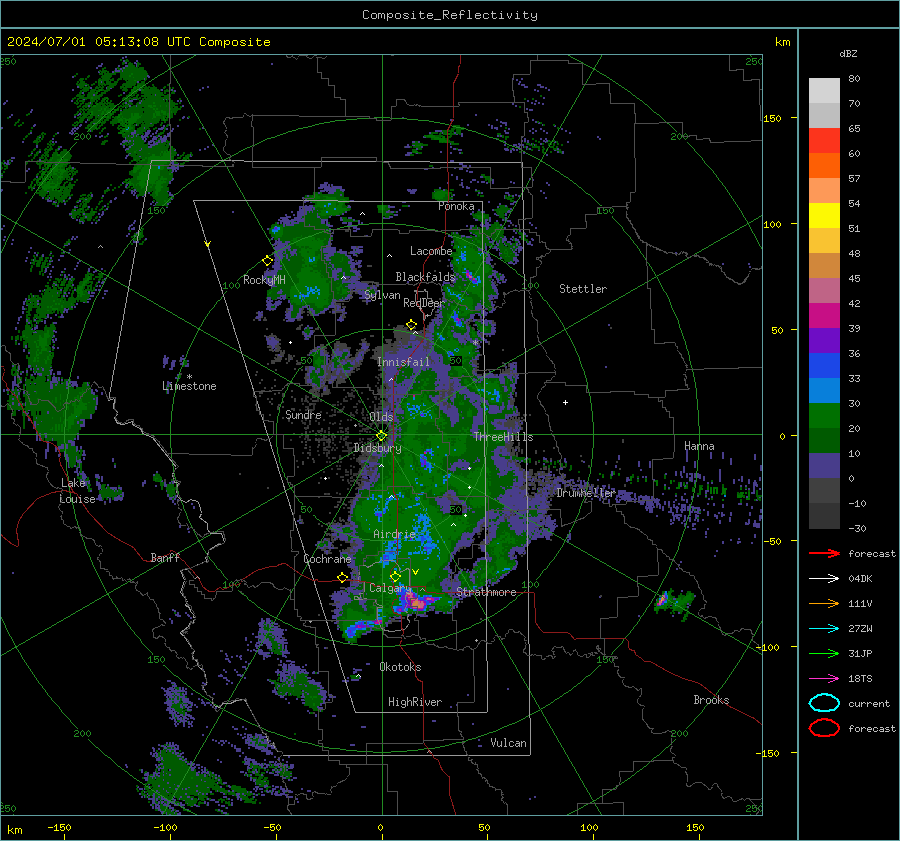
Task: Click the green 31JP arrow legend icon
Action: 824,653
